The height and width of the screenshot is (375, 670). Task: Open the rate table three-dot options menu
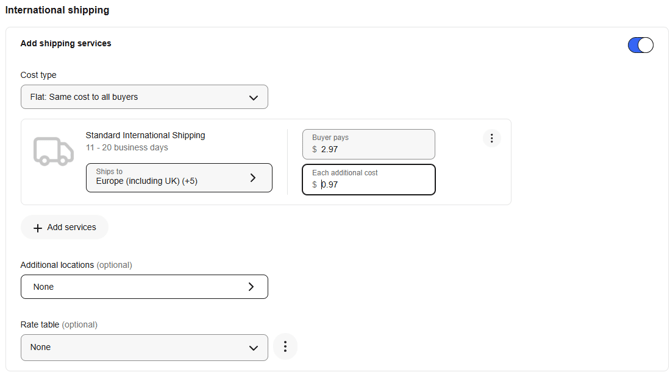coord(285,346)
